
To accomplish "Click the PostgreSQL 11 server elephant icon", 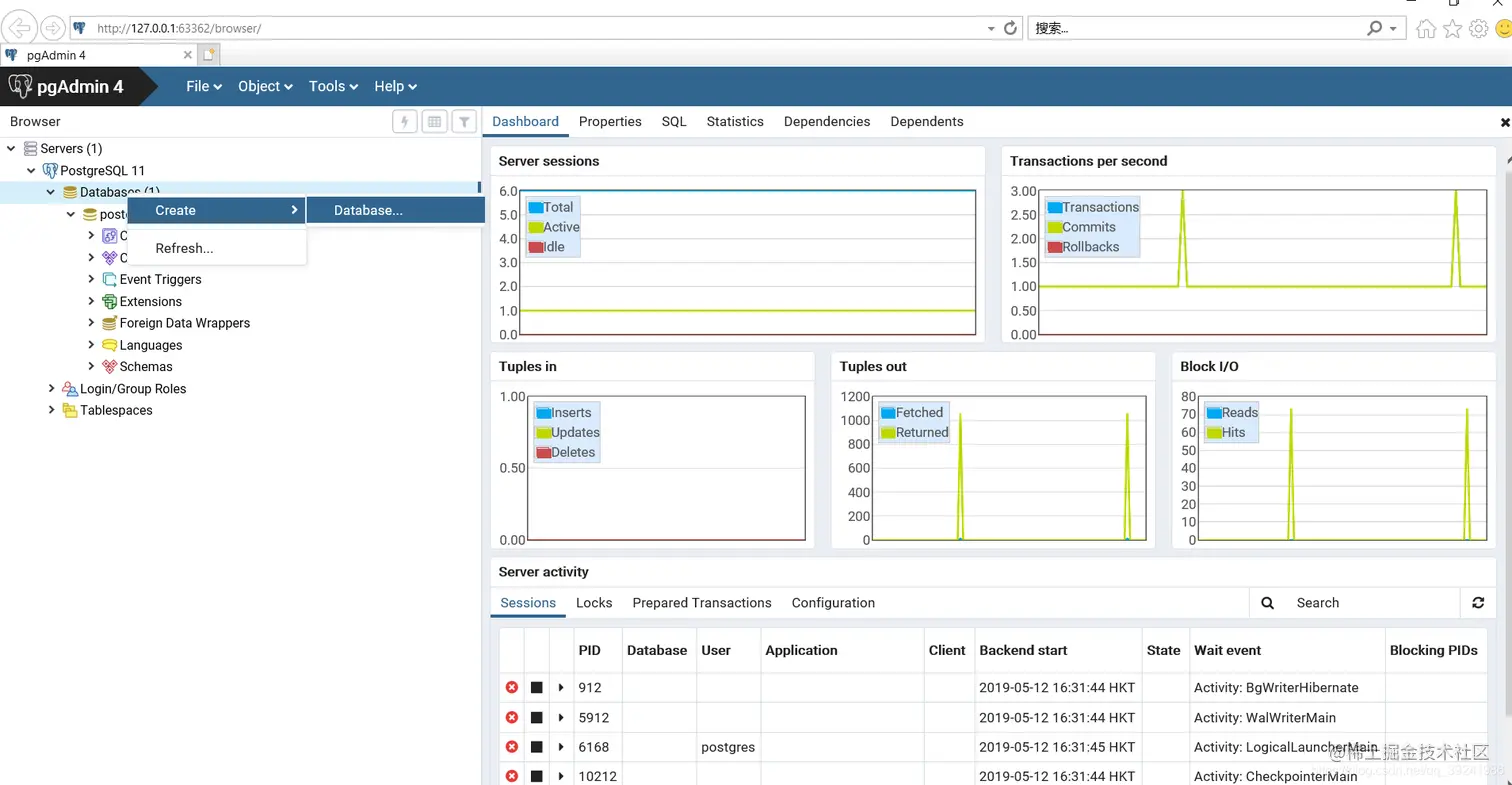I will tap(50, 171).
